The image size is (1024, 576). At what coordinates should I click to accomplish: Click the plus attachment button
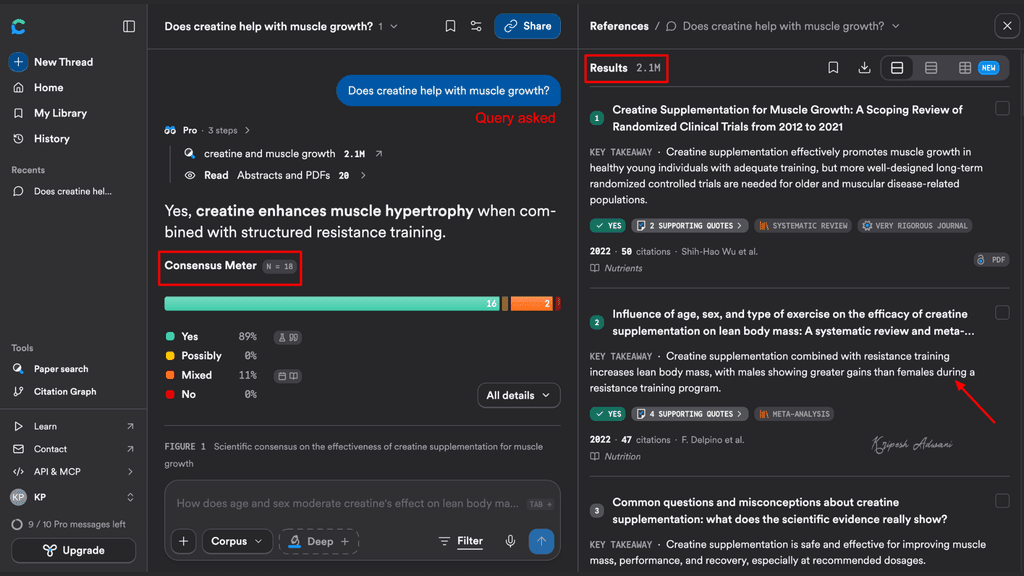point(184,541)
